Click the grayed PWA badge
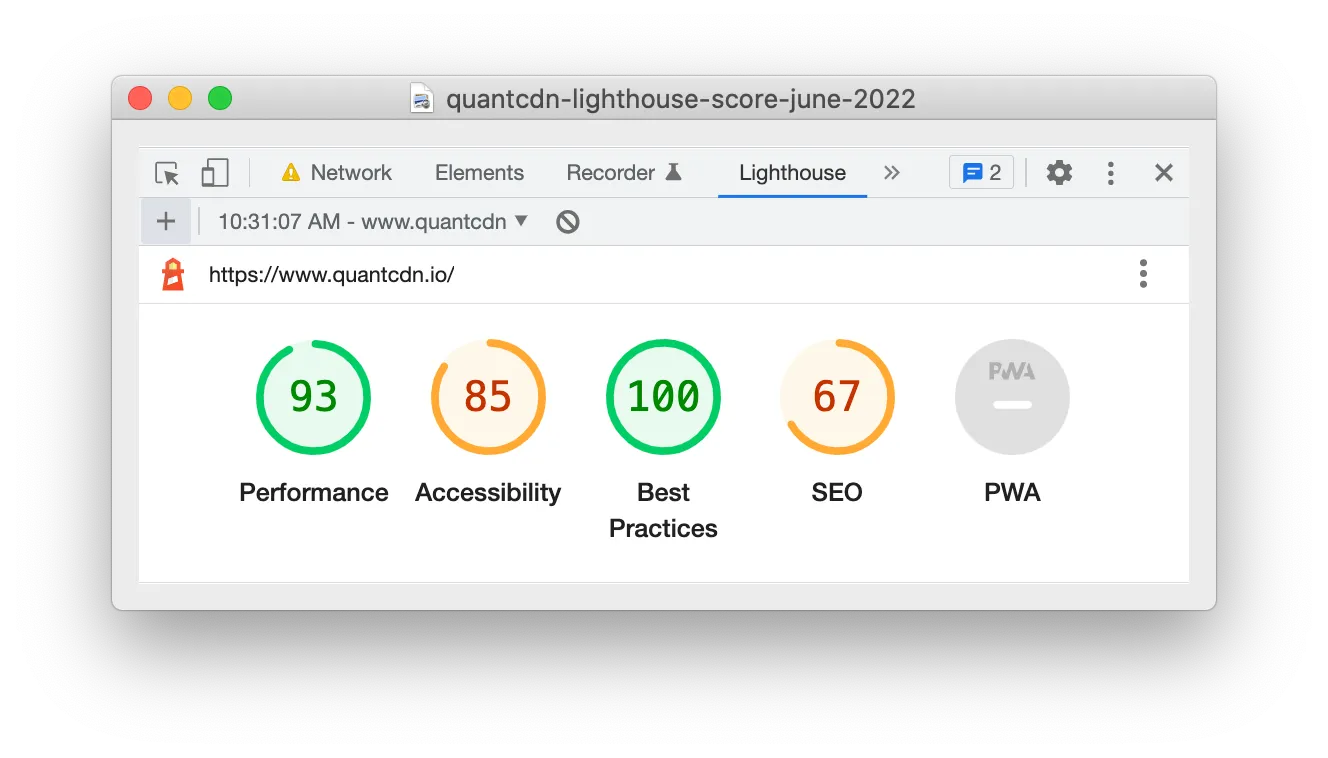1328x758 pixels. click(1012, 396)
